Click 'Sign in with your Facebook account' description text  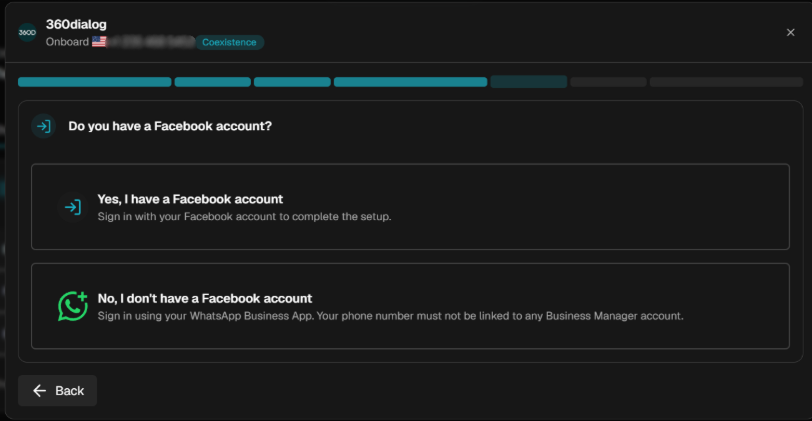pos(244,216)
